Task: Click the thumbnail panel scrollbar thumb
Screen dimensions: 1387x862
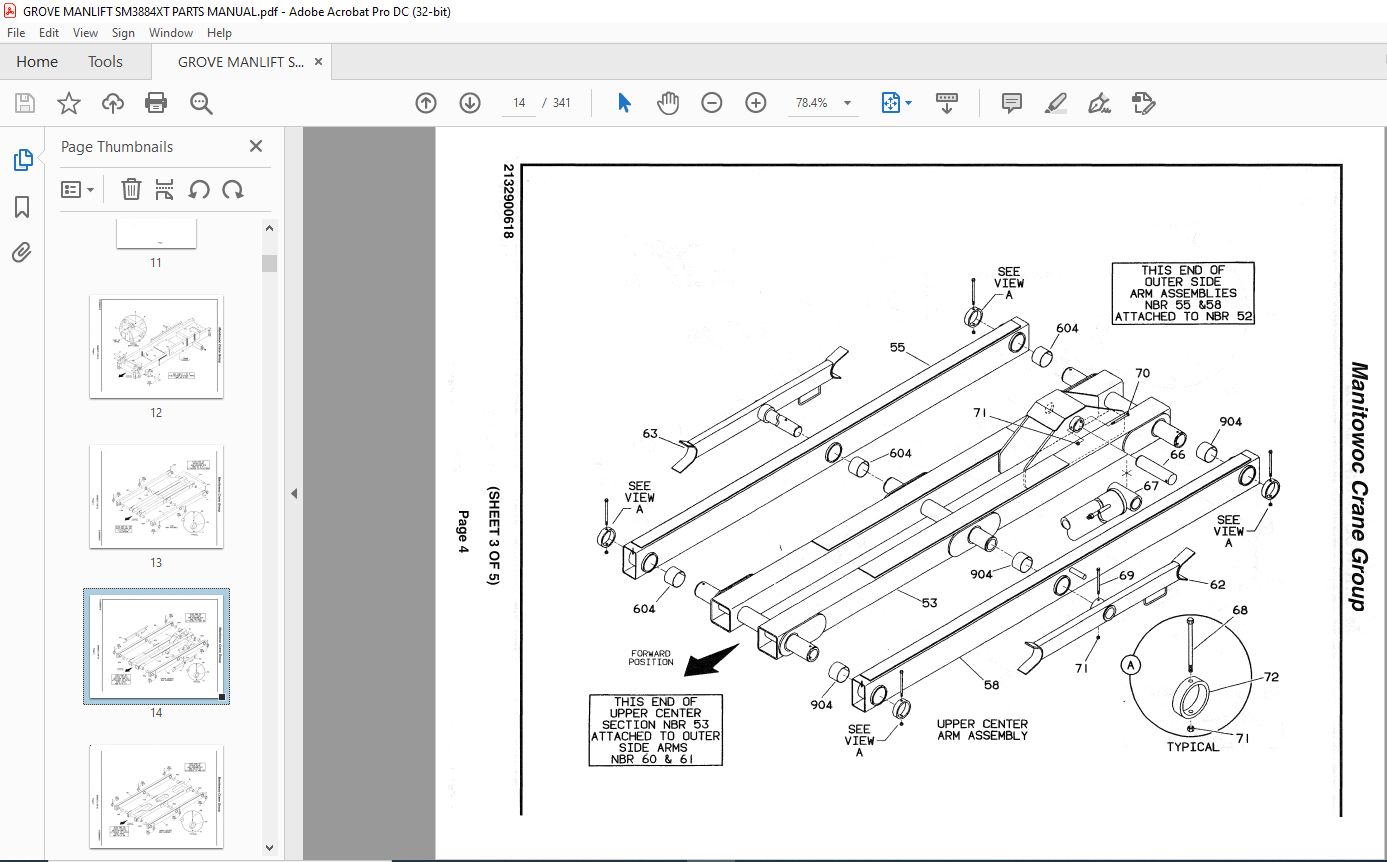Action: [x=270, y=263]
